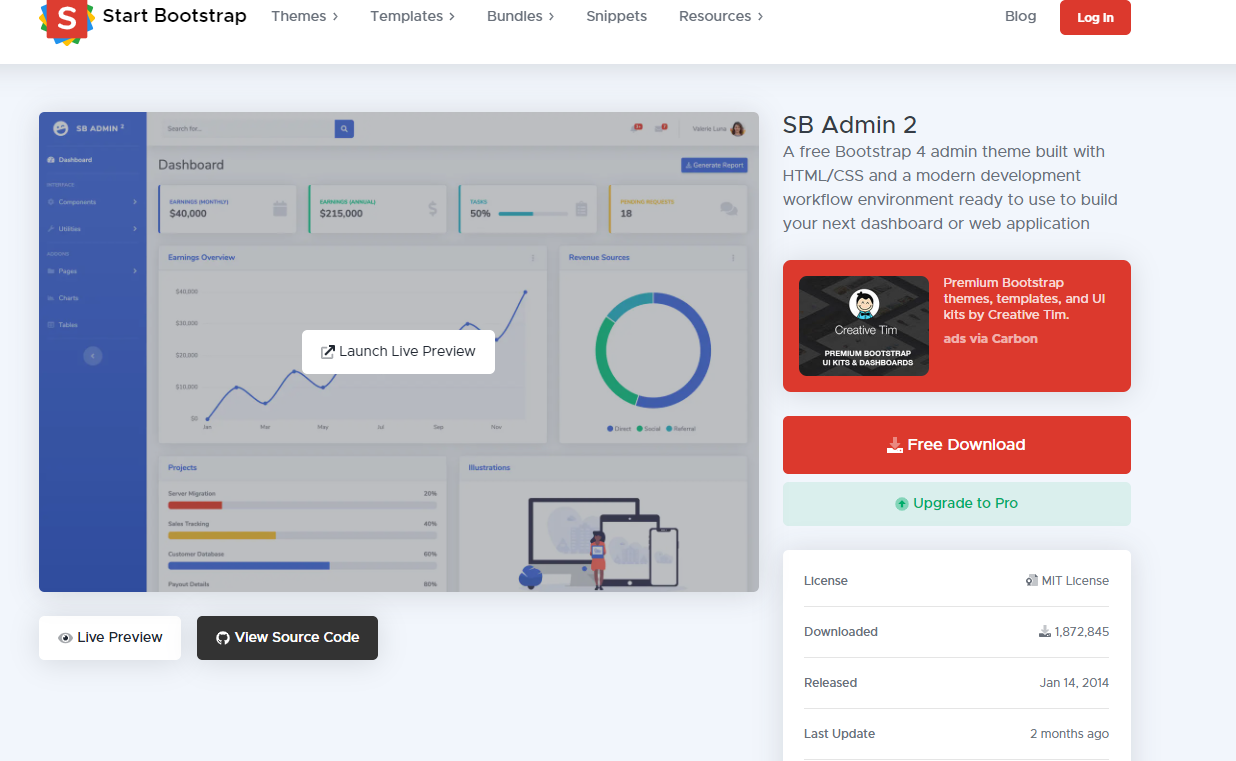Click the download count 1,872,845
The image size is (1236, 761).
click(1081, 632)
